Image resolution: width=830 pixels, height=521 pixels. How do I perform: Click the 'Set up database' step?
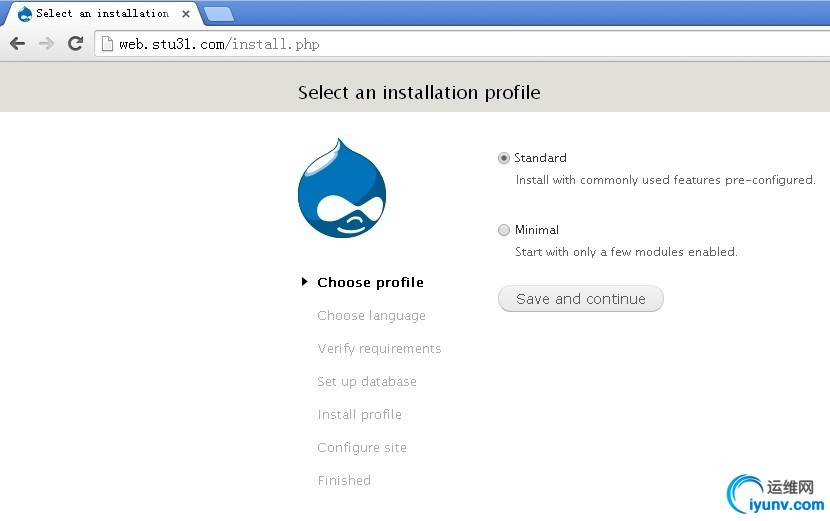pyautogui.click(x=367, y=381)
